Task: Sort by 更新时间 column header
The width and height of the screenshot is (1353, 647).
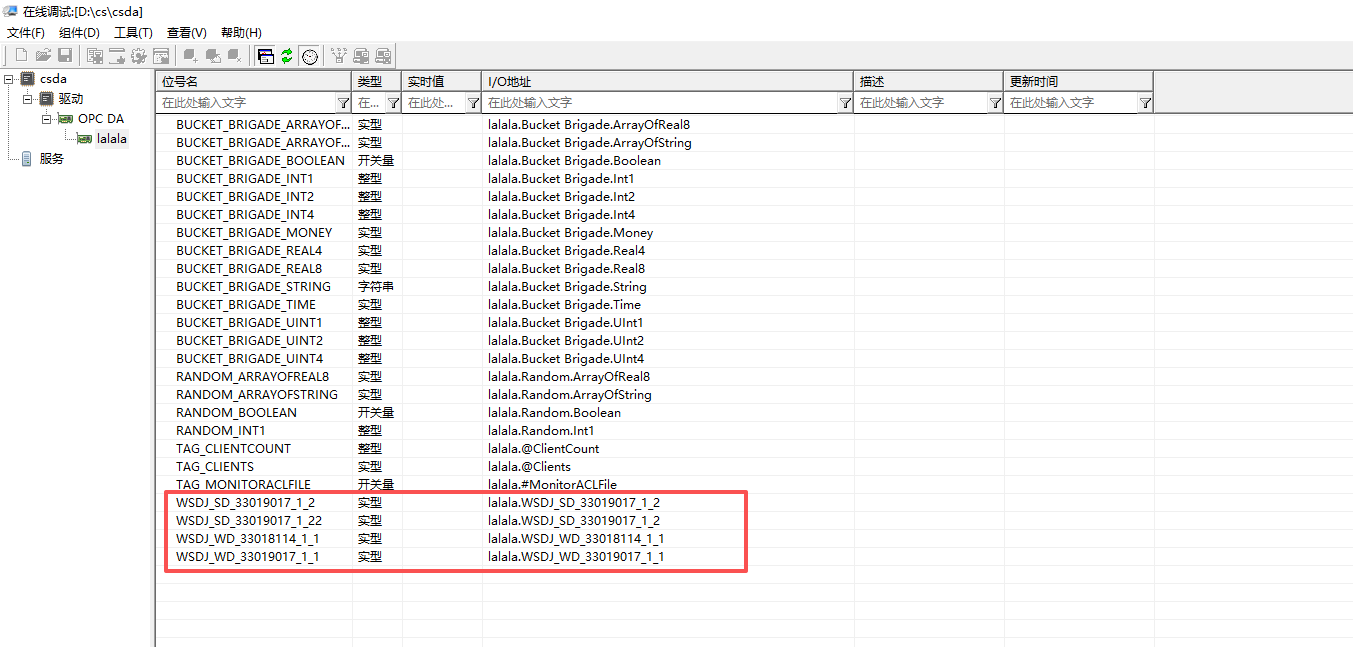Action: (x=1079, y=82)
